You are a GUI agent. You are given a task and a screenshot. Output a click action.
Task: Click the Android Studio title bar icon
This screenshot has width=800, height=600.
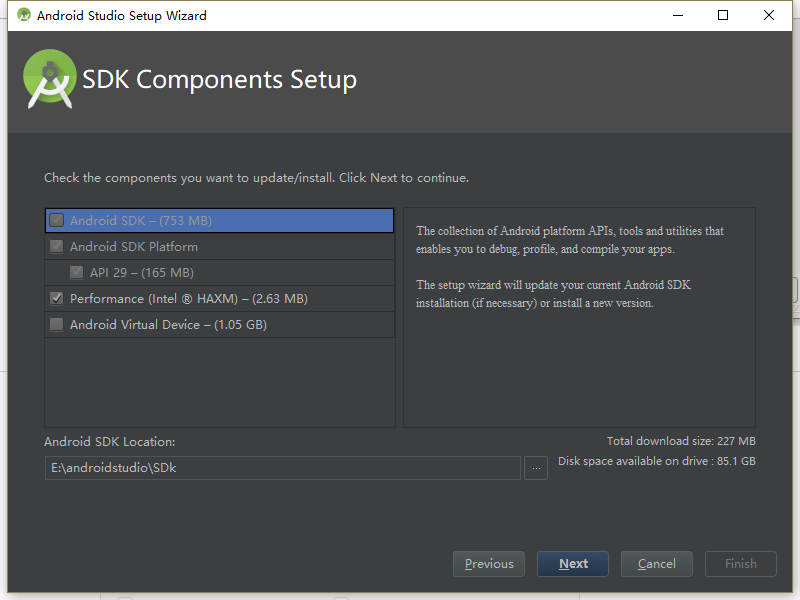pos(23,15)
